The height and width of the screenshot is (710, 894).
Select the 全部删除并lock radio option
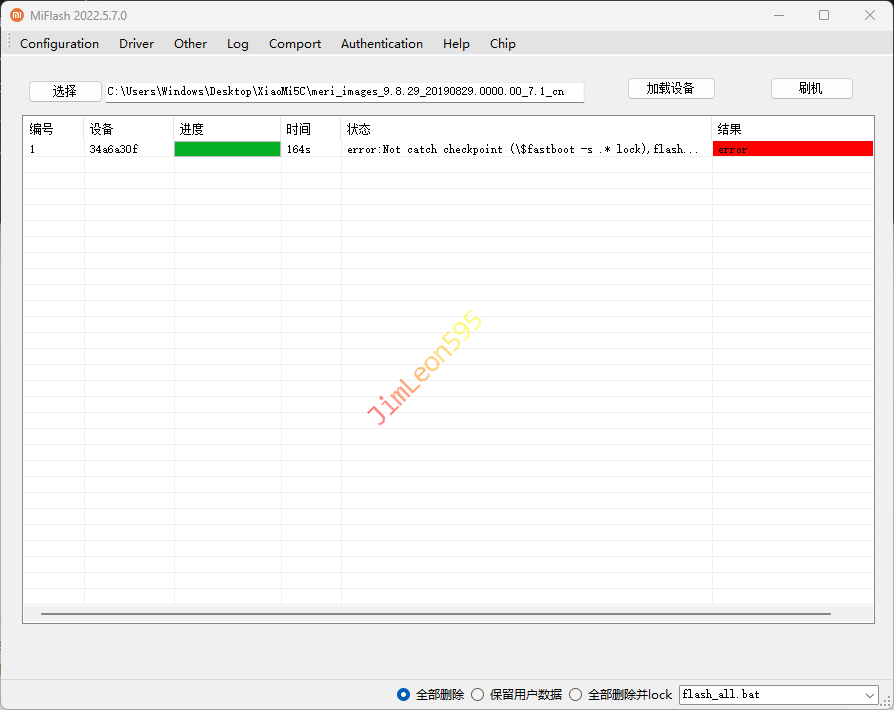click(x=575, y=694)
